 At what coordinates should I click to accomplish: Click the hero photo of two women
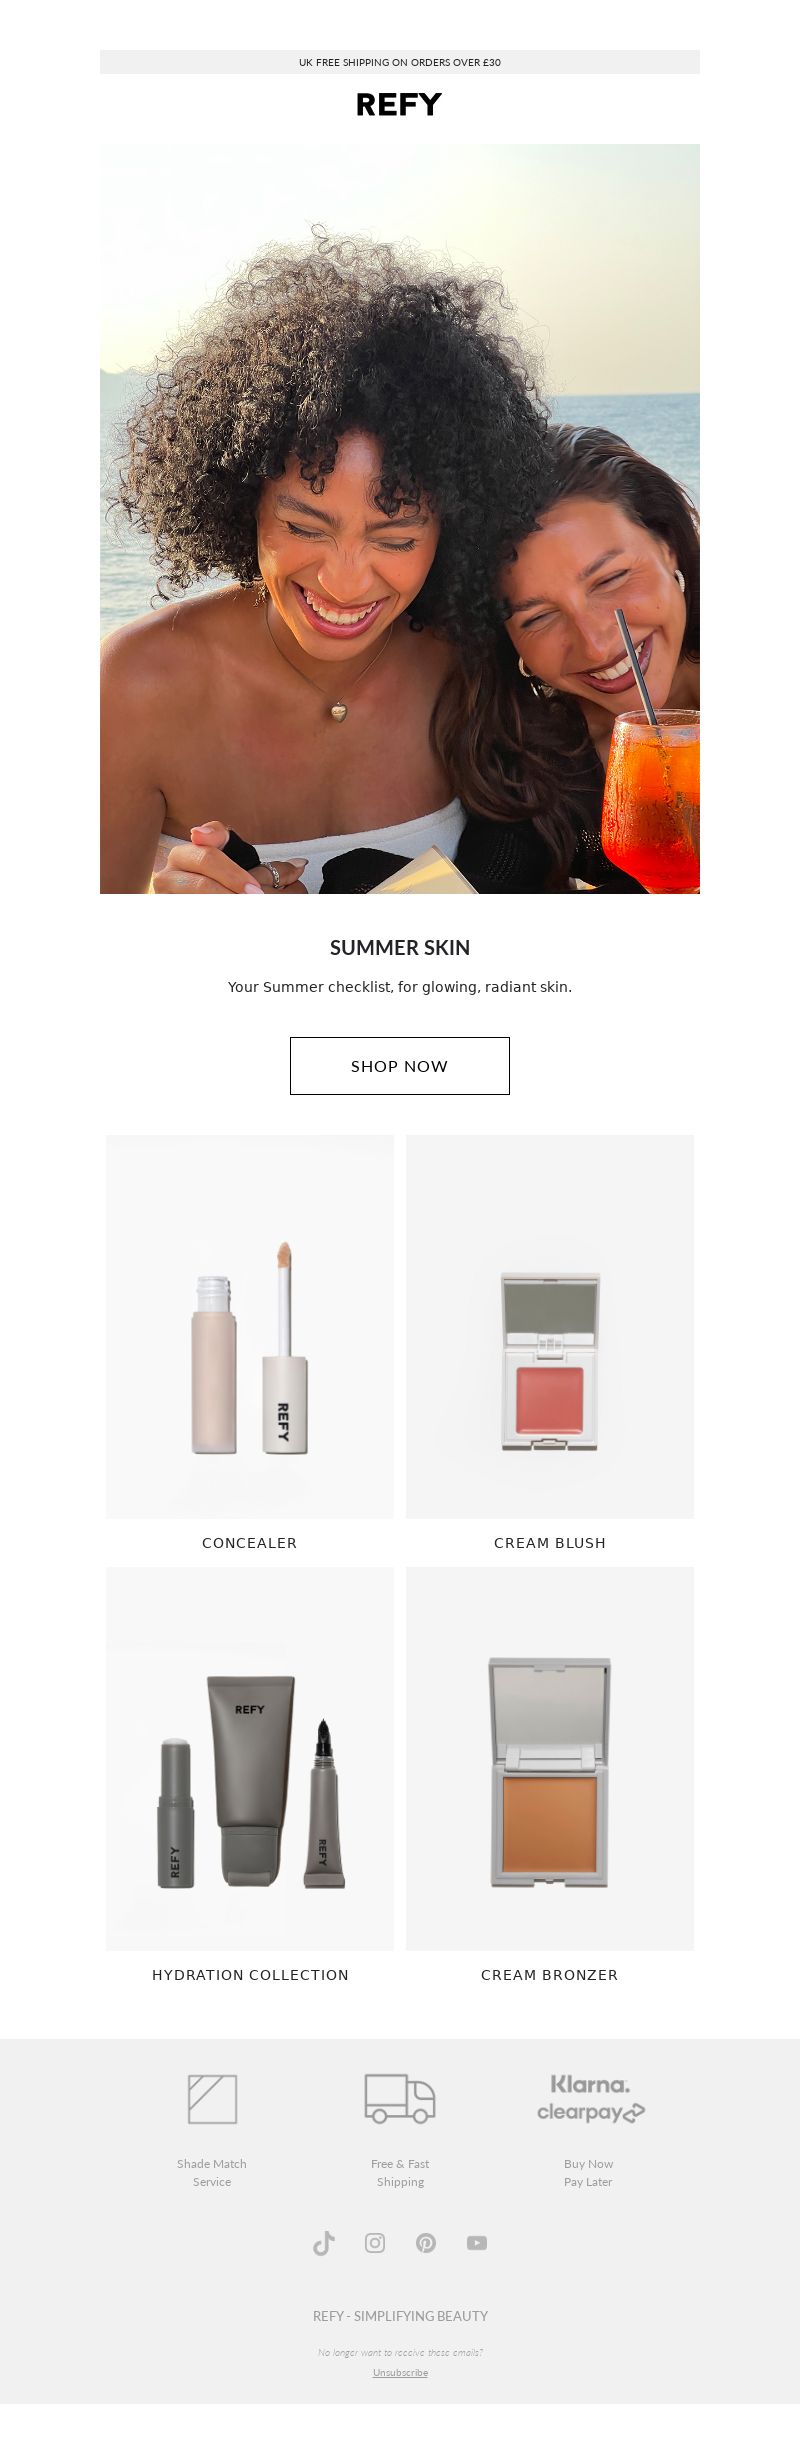point(400,519)
